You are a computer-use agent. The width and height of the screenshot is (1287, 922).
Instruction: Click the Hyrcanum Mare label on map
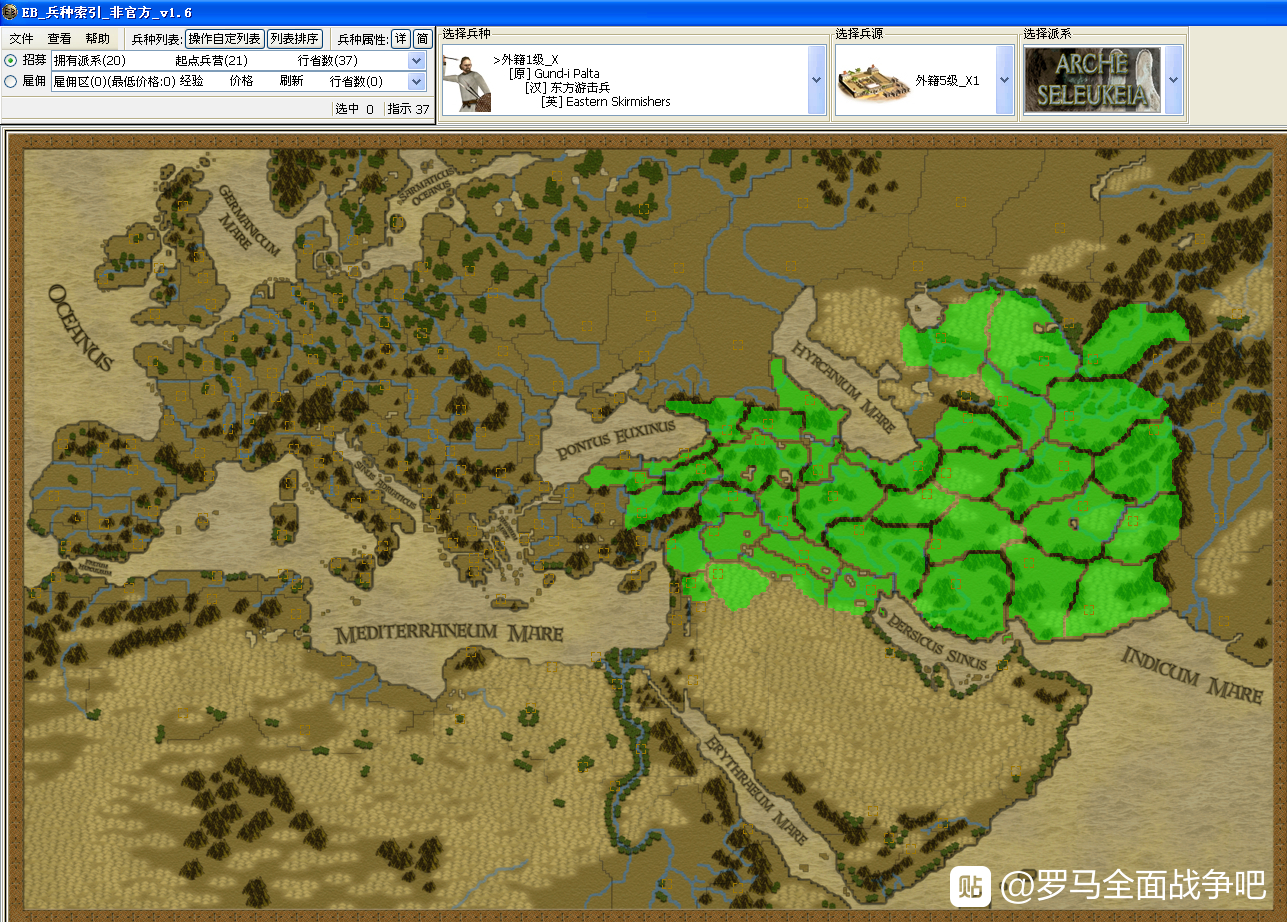pyautogui.click(x=843, y=389)
